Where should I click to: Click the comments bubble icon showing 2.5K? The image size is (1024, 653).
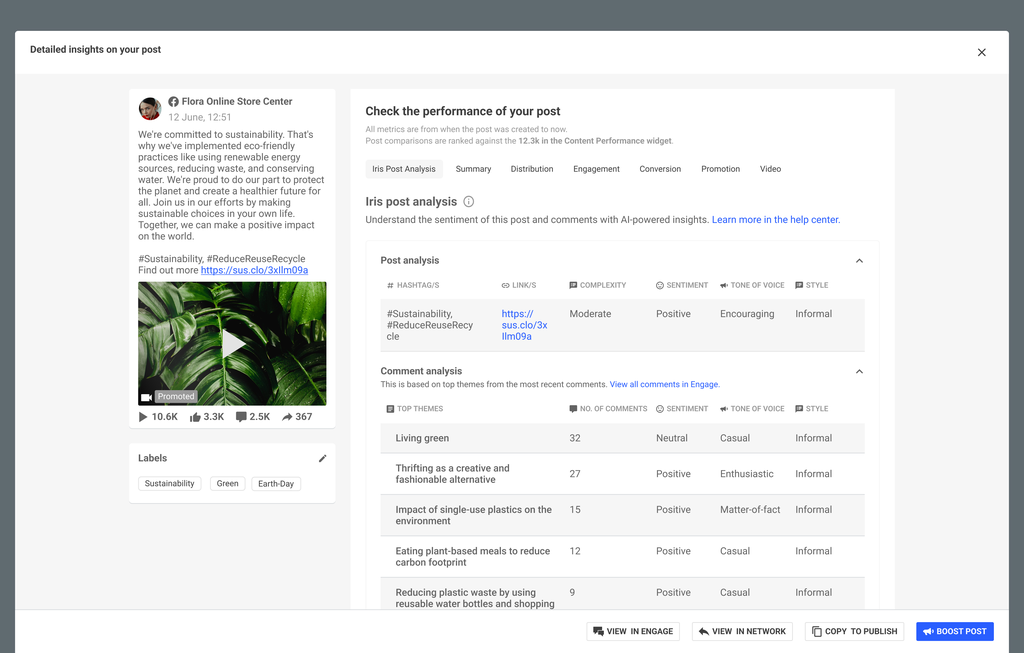[241, 417]
